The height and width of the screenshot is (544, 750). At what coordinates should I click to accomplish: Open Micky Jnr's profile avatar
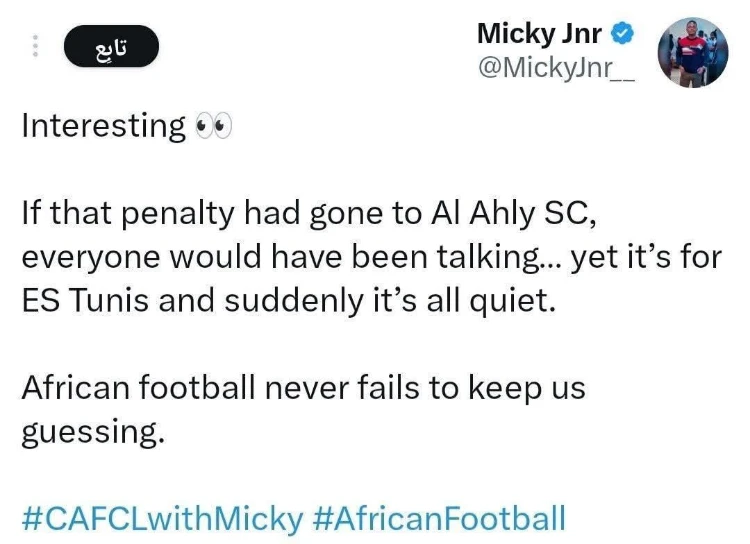(692, 52)
